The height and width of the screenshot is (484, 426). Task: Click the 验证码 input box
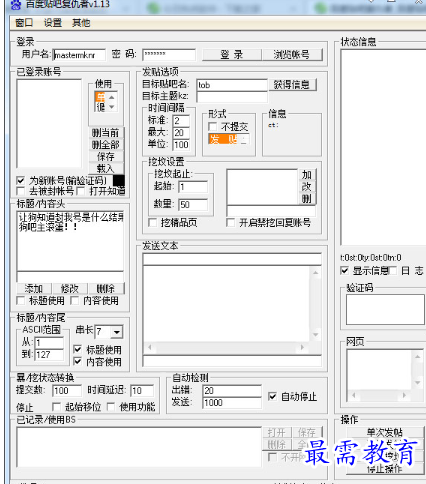(x=385, y=309)
